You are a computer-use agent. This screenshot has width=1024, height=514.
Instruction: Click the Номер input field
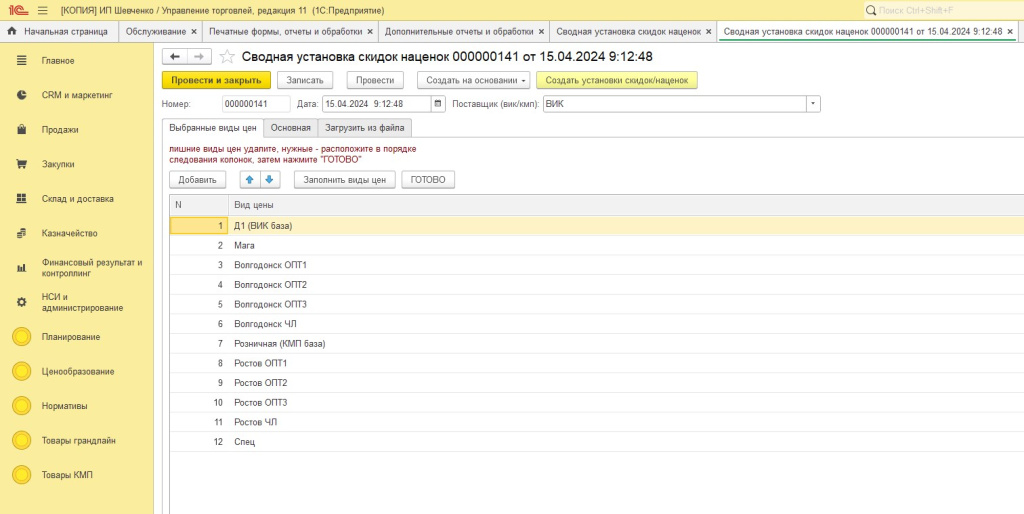point(255,104)
